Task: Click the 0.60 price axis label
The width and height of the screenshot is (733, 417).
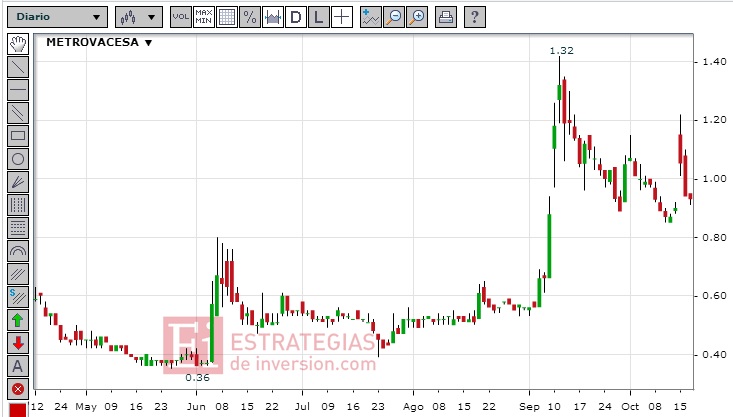Action: (x=715, y=296)
